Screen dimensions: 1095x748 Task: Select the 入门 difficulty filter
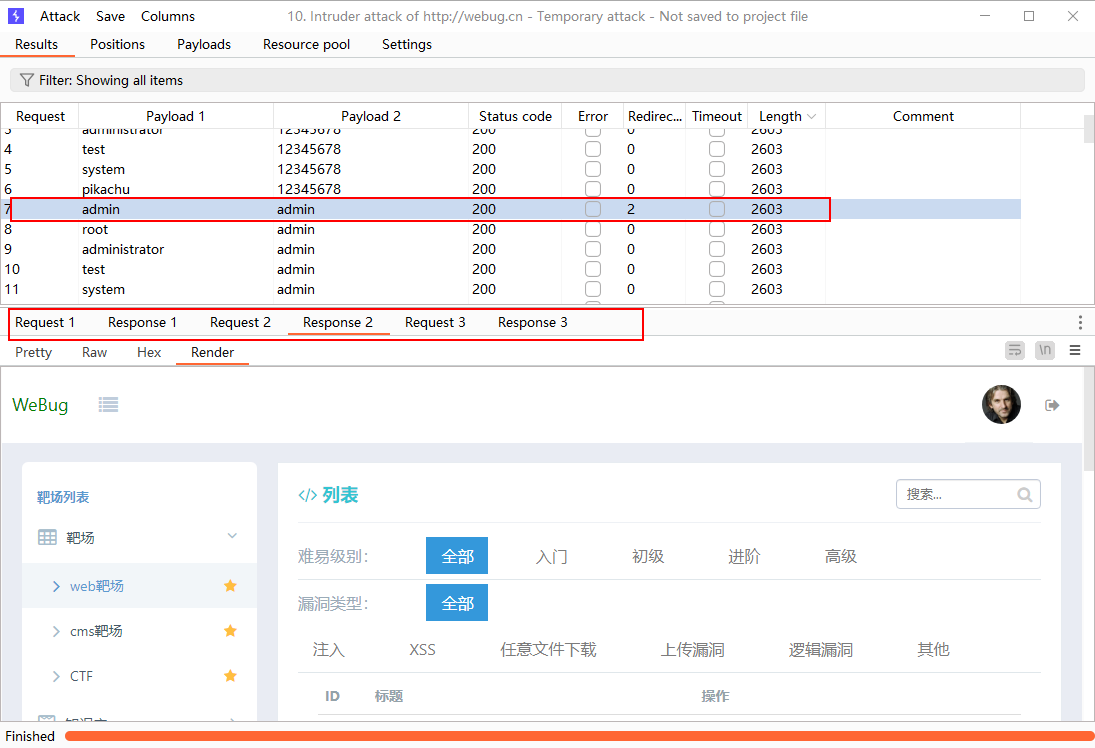pyautogui.click(x=551, y=556)
